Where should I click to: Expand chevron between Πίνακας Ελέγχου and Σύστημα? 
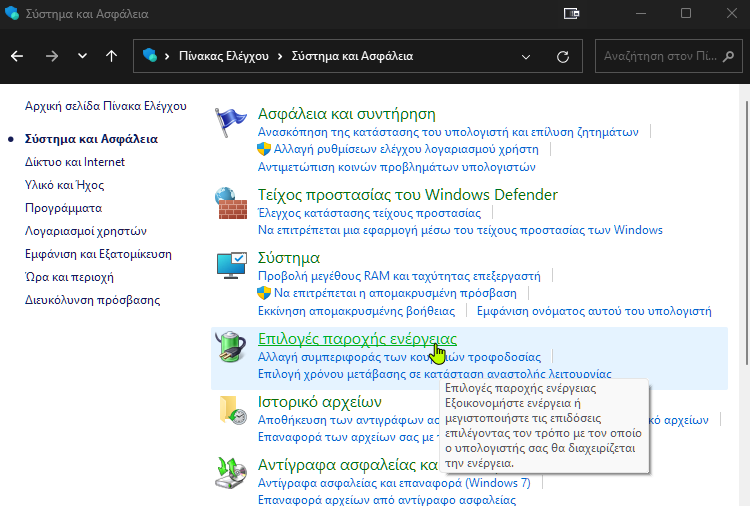pos(280,56)
